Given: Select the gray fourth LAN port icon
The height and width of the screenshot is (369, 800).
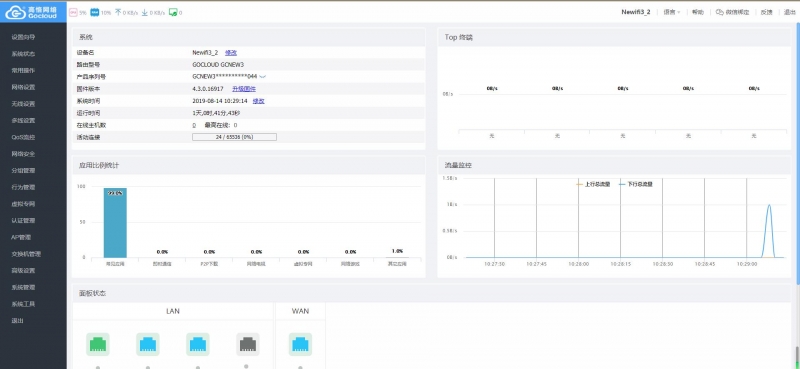Looking at the screenshot, I should pyautogui.click(x=247, y=345).
